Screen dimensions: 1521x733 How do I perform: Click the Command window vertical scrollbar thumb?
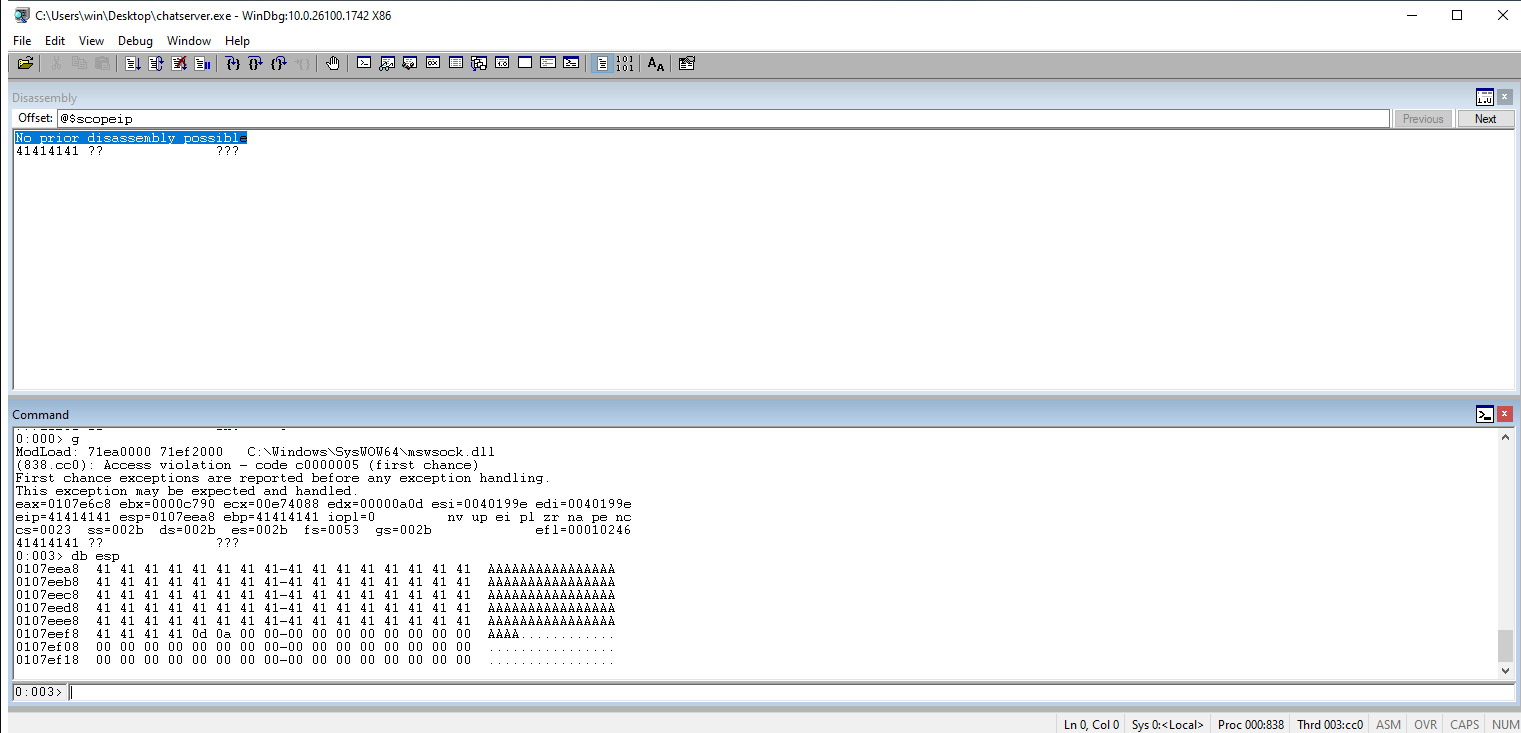[x=1505, y=645]
